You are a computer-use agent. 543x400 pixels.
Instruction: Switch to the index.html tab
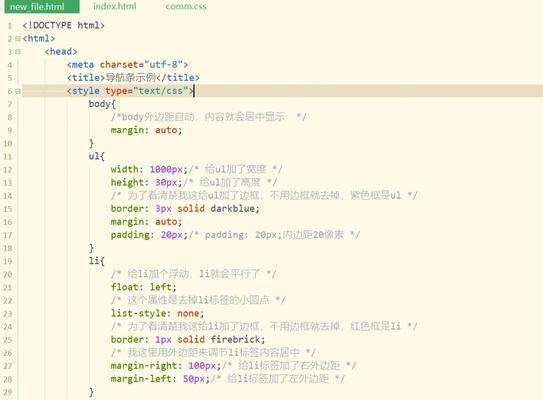115,6
